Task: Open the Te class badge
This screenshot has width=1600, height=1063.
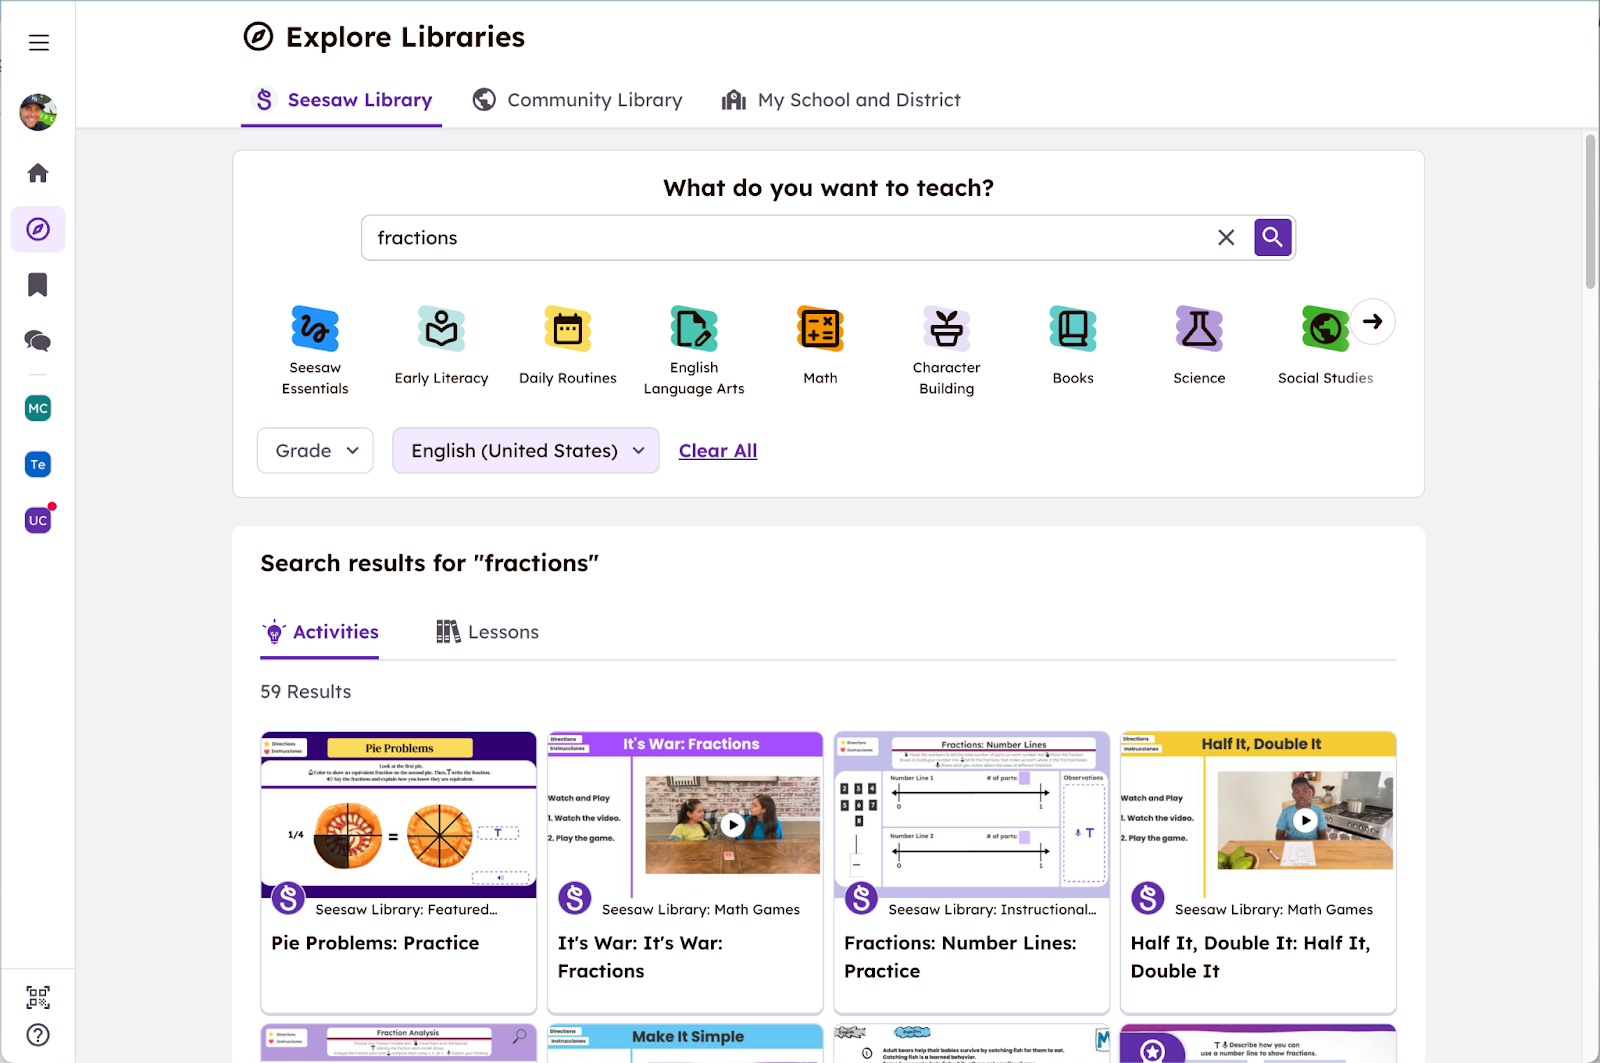Action: click(38, 464)
